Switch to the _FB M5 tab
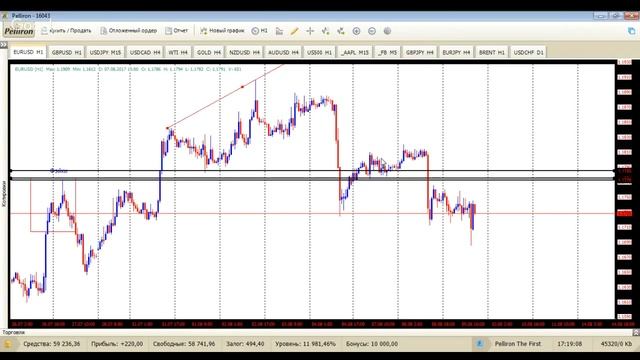Viewport: 640px width, 360px height. (387, 53)
